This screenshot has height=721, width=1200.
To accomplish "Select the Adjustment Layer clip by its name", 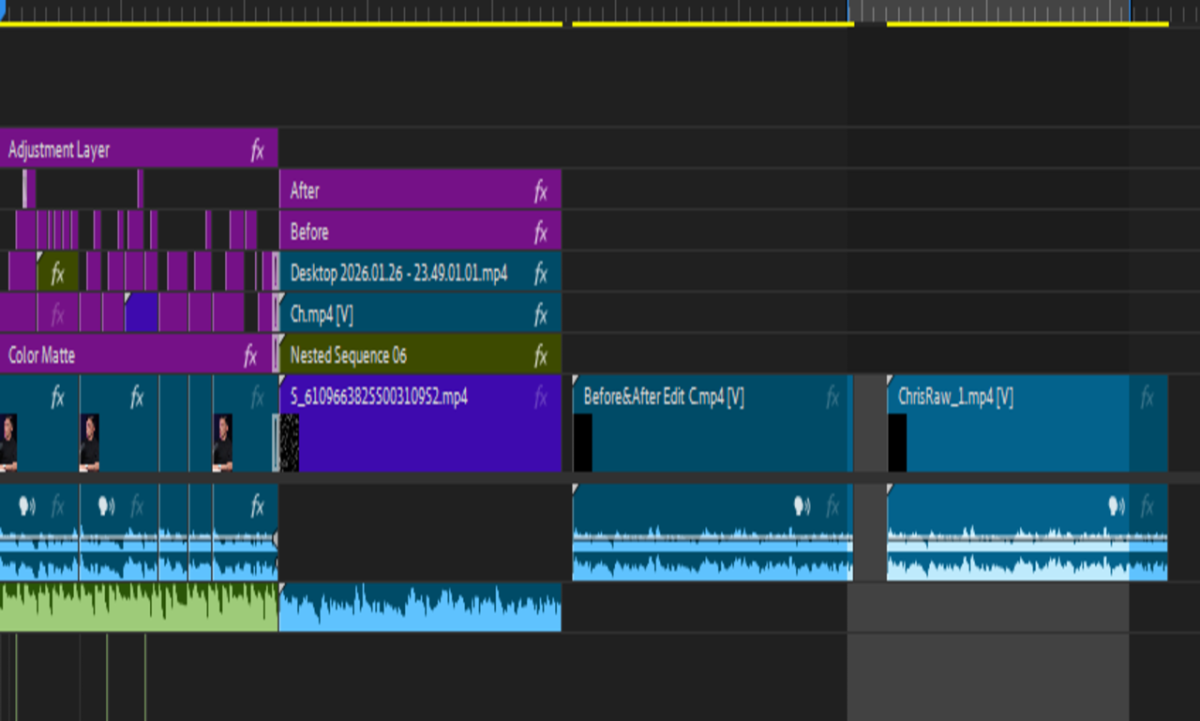I will click(x=60, y=151).
